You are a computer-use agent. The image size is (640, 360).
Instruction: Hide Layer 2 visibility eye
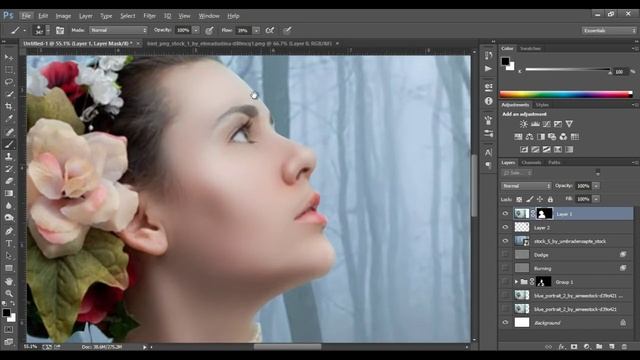pyautogui.click(x=505, y=227)
